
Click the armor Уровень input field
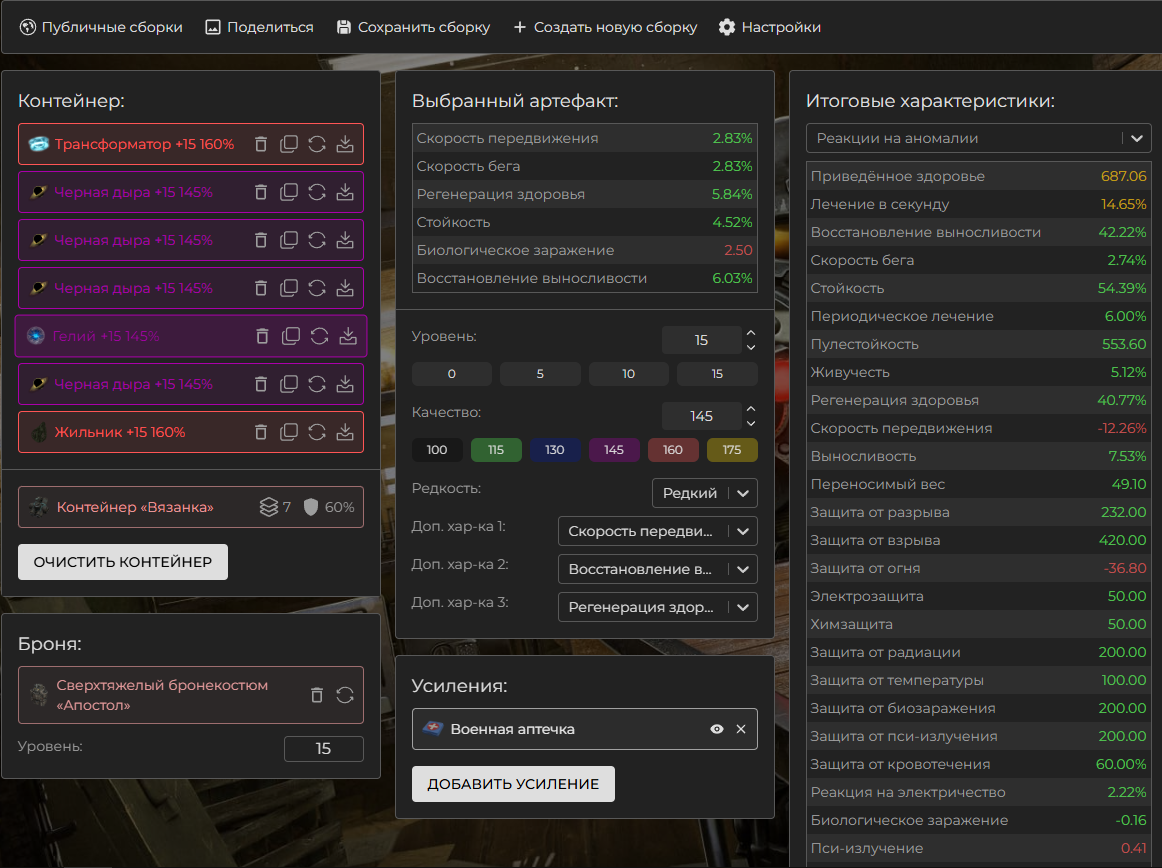323,749
